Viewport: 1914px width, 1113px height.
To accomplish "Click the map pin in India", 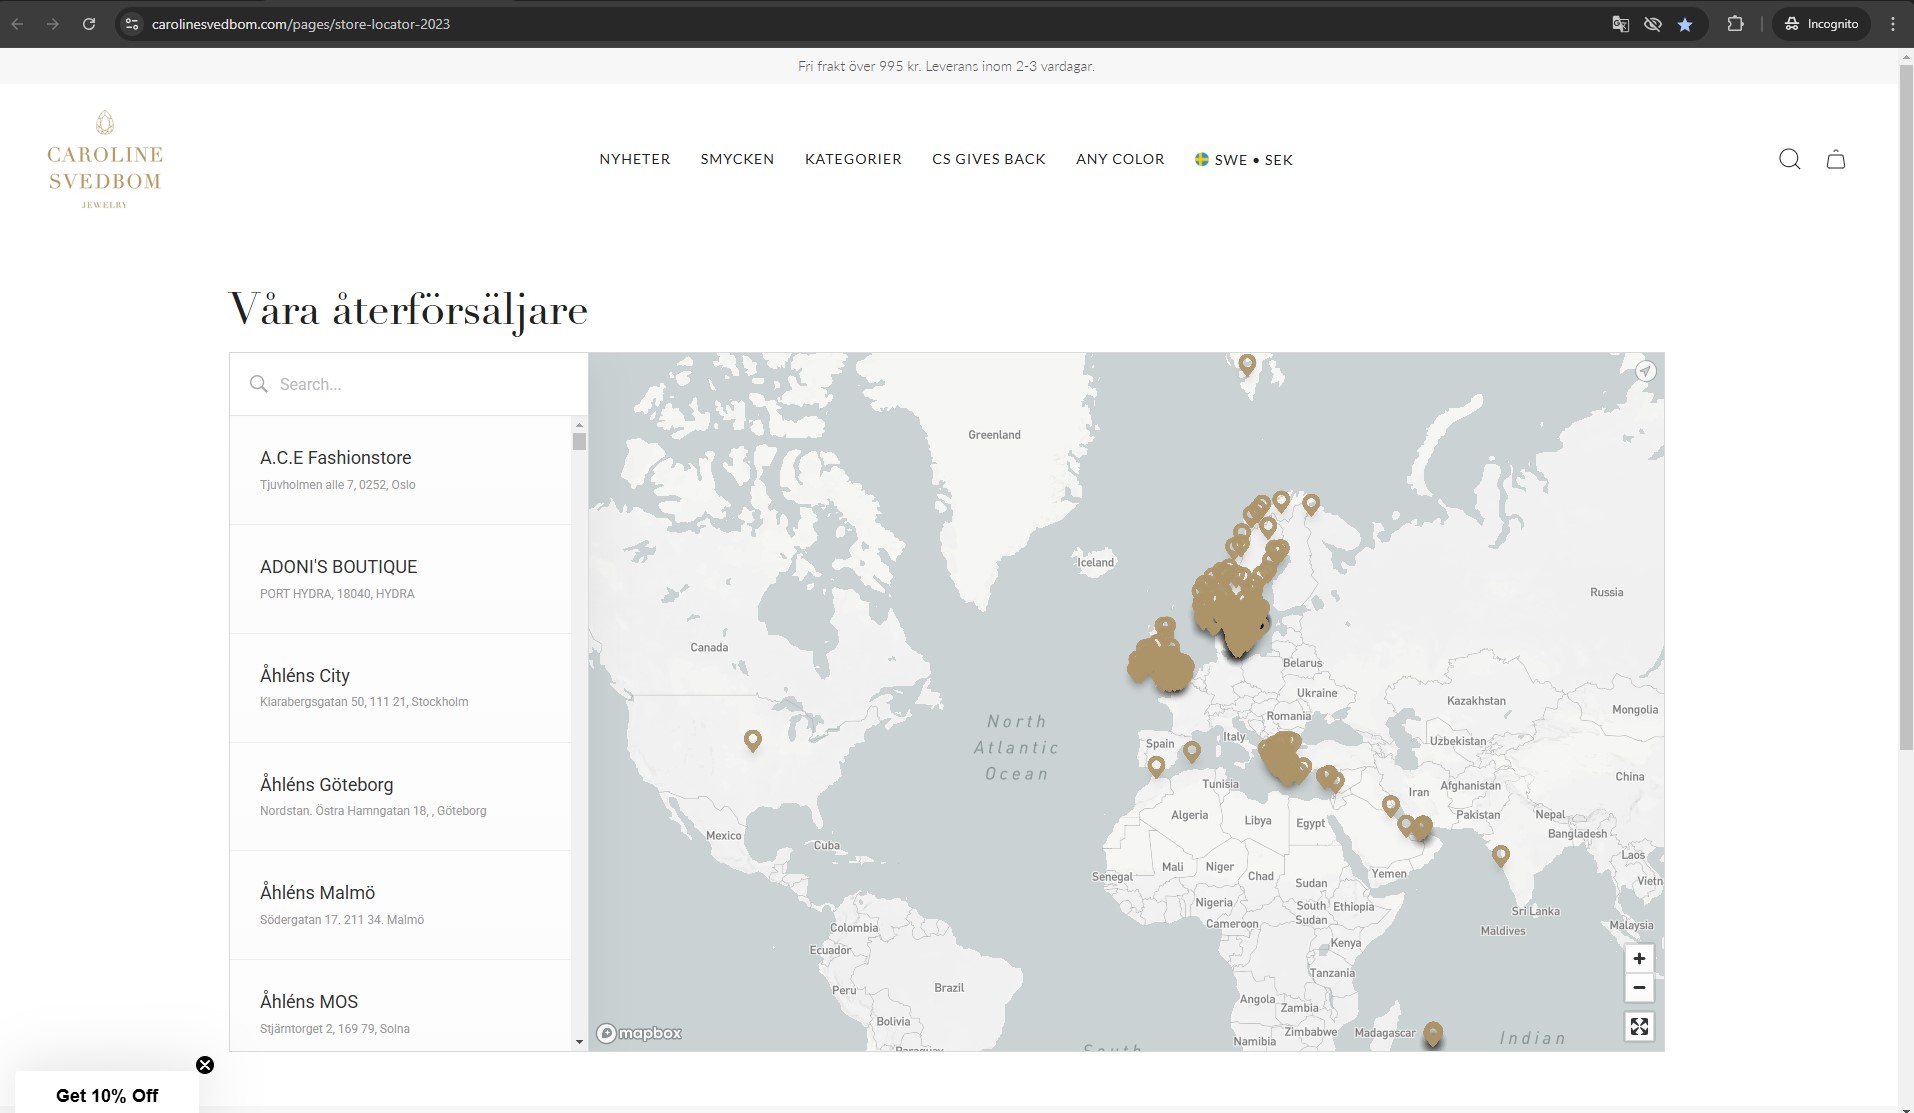I will click(1500, 855).
